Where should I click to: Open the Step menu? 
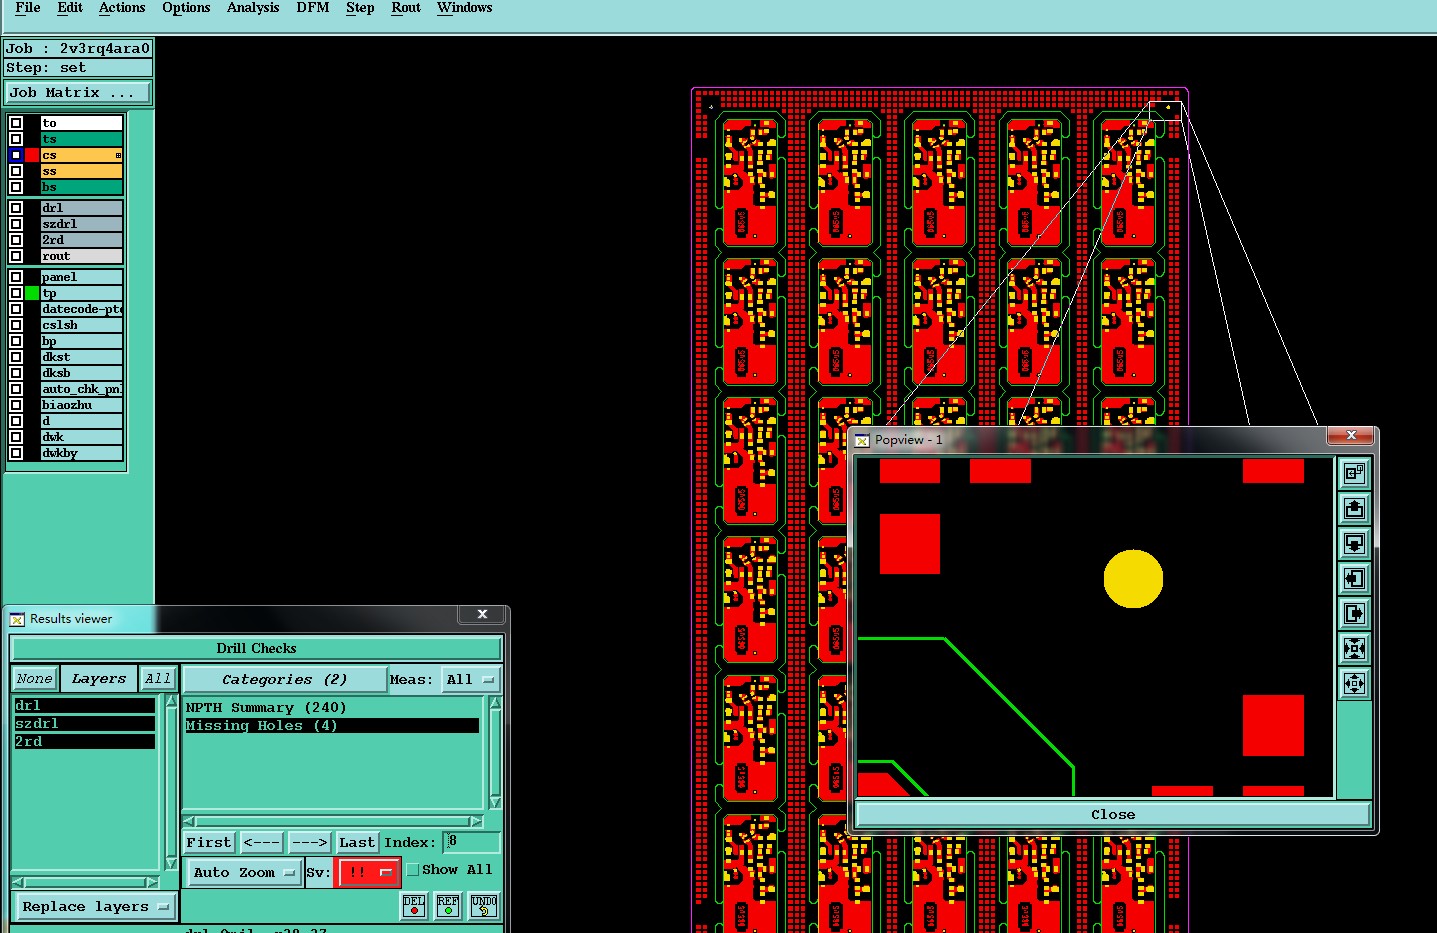point(360,8)
